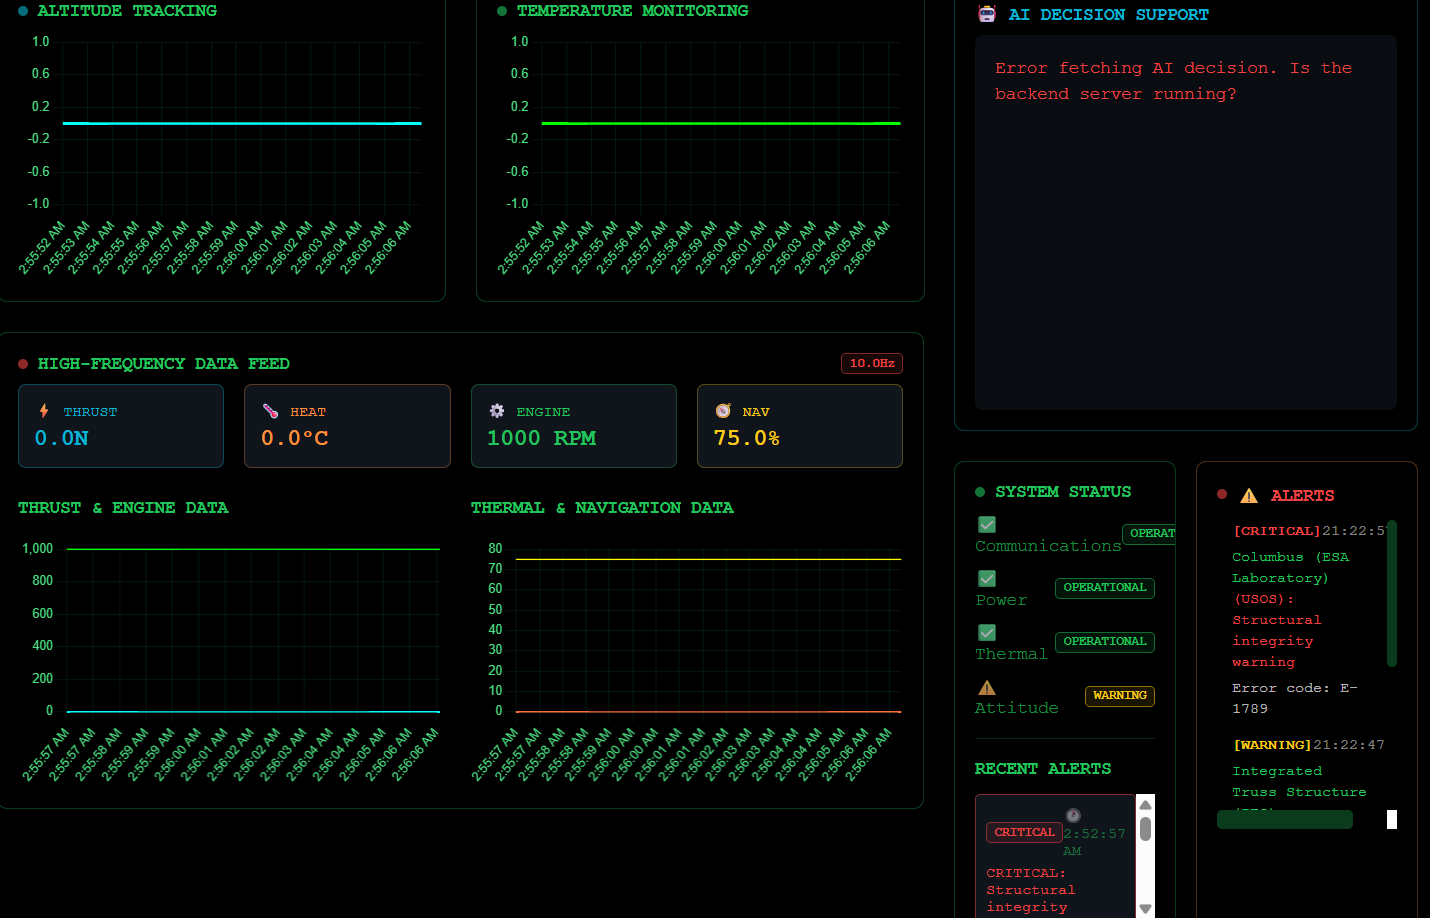Click the thermometer icon on Heat card
Screen dimensions: 1430x918
click(270, 411)
